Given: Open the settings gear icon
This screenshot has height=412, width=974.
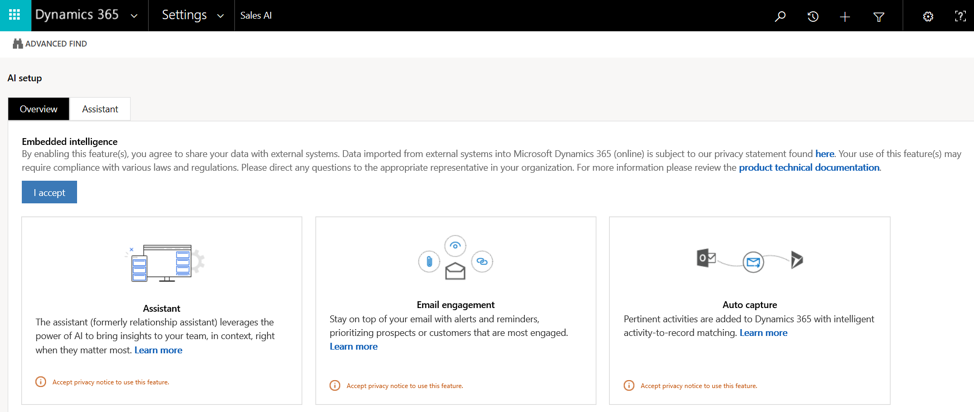Looking at the screenshot, I should tap(928, 17).
